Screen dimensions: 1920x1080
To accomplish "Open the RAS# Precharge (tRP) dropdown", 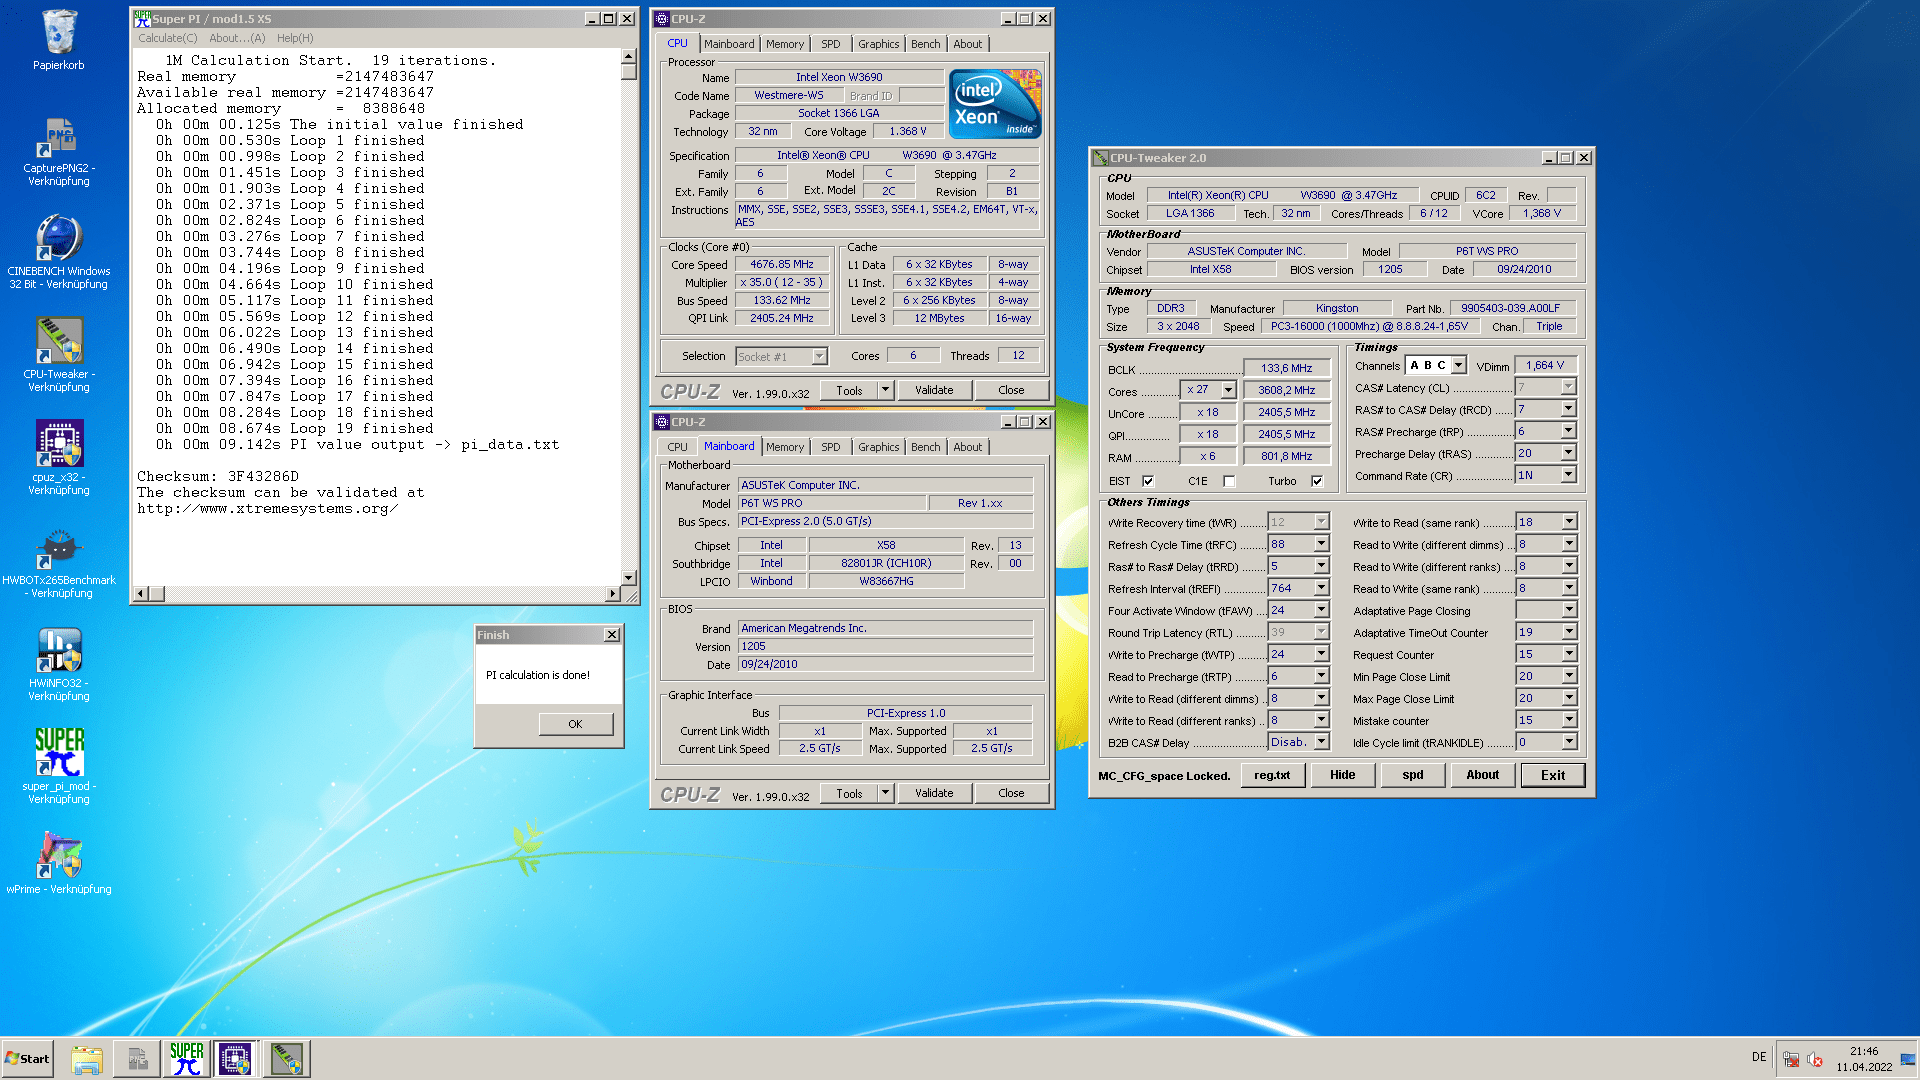I will click(1568, 431).
